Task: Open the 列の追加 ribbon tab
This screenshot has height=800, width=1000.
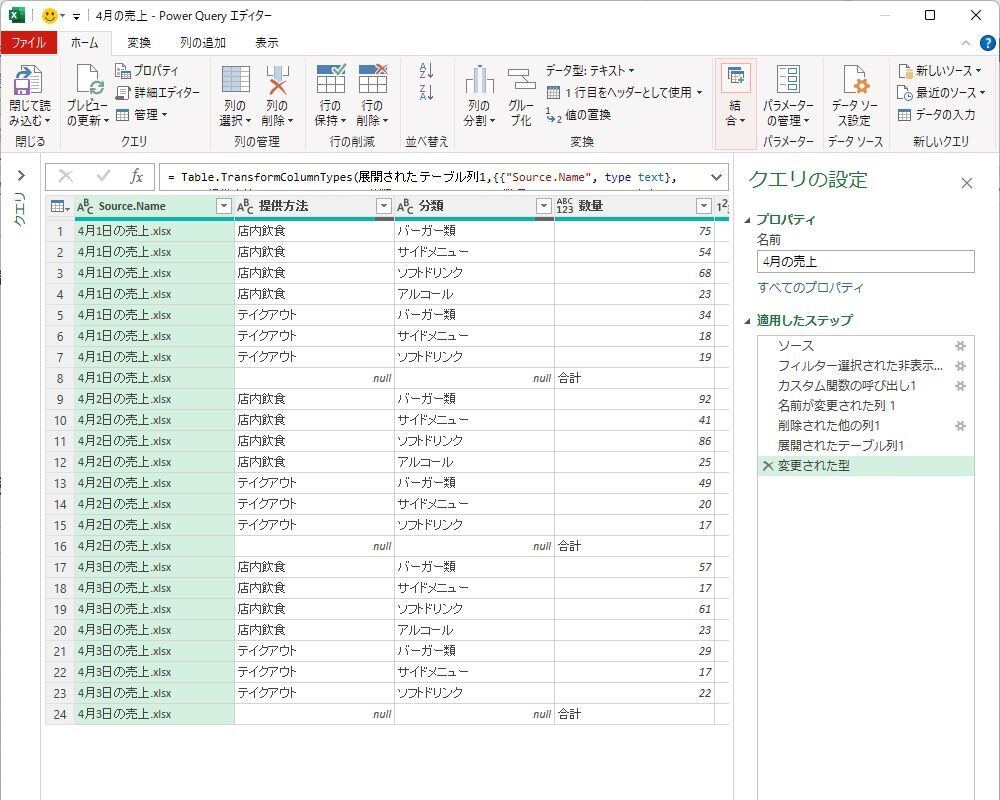Action: (x=202, y=43)
